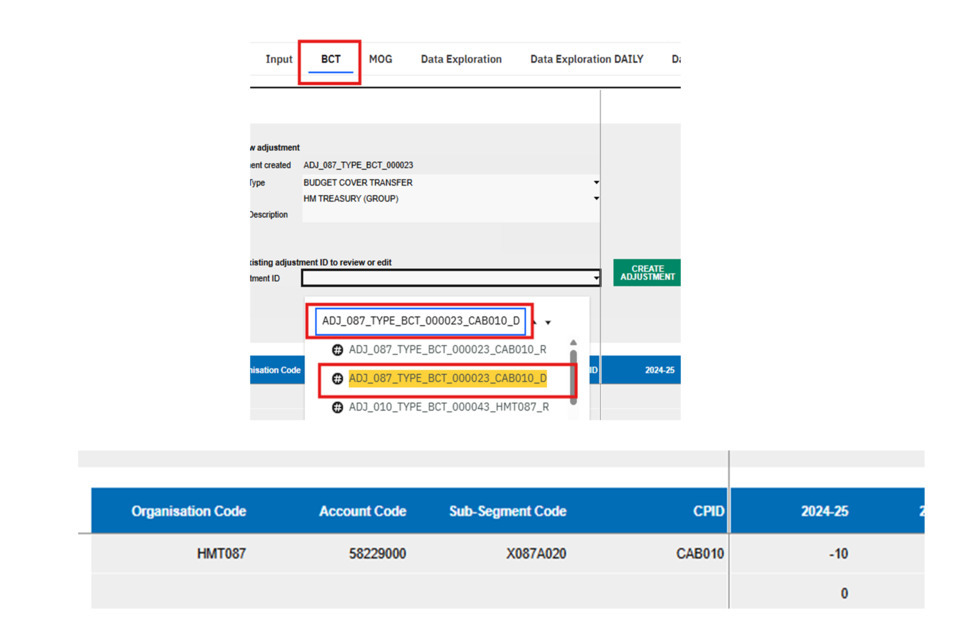Screen dimensions: 960x640
Task: Select the Data Exploration DAILY tab
Action: (586, 60)
